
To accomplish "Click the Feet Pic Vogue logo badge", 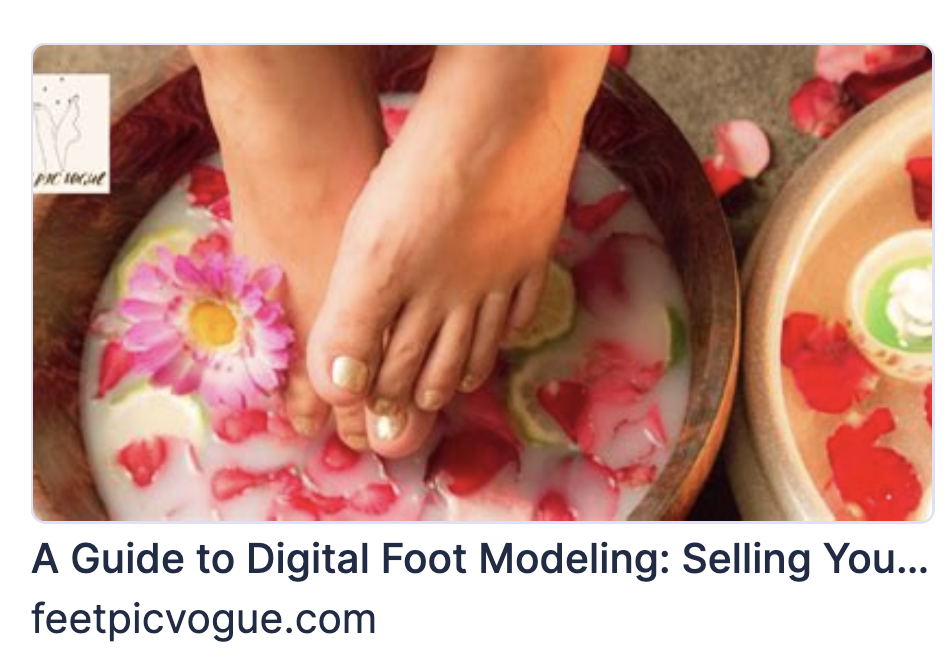I will point(71,133).
